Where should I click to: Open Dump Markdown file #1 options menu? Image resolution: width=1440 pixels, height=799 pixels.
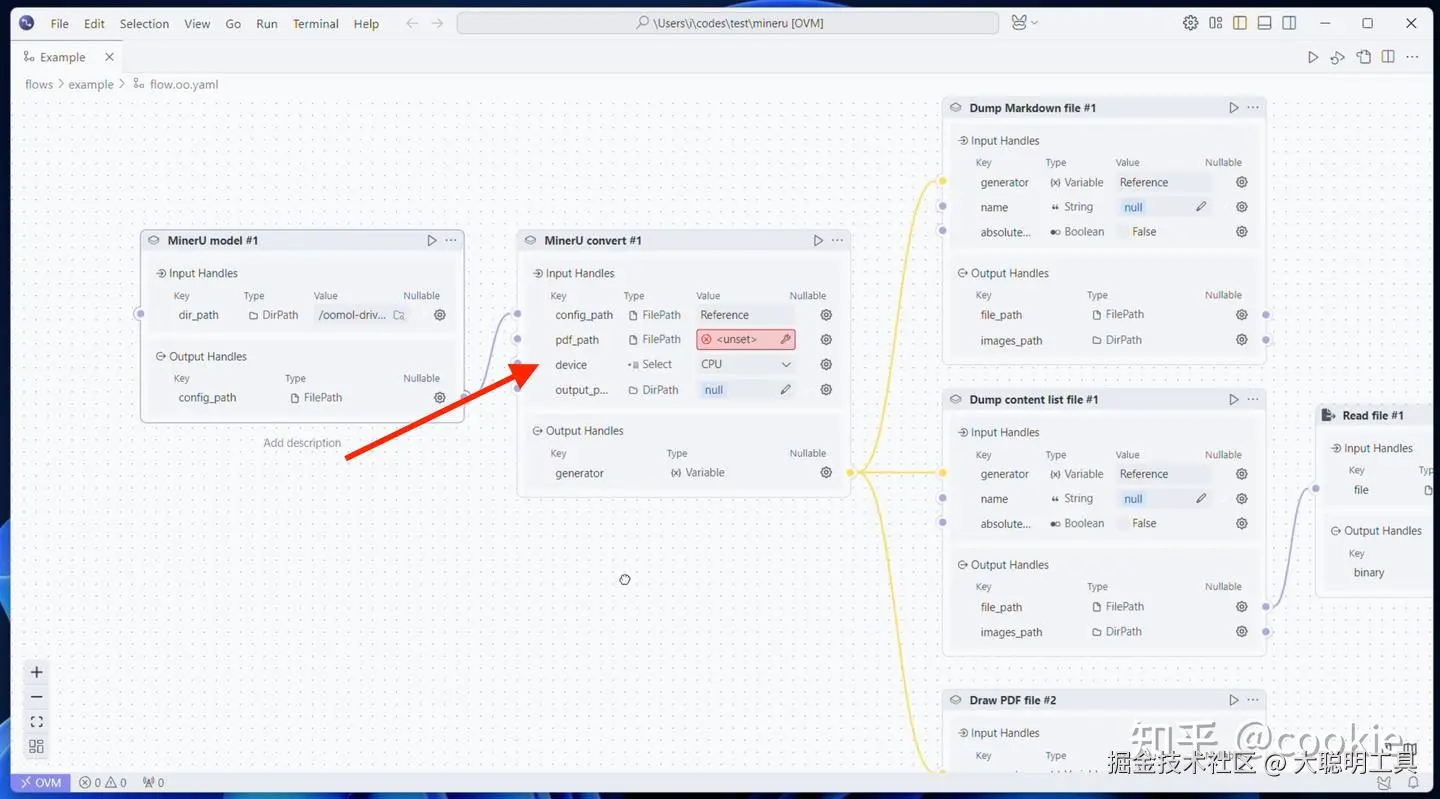pos(1253,107)
